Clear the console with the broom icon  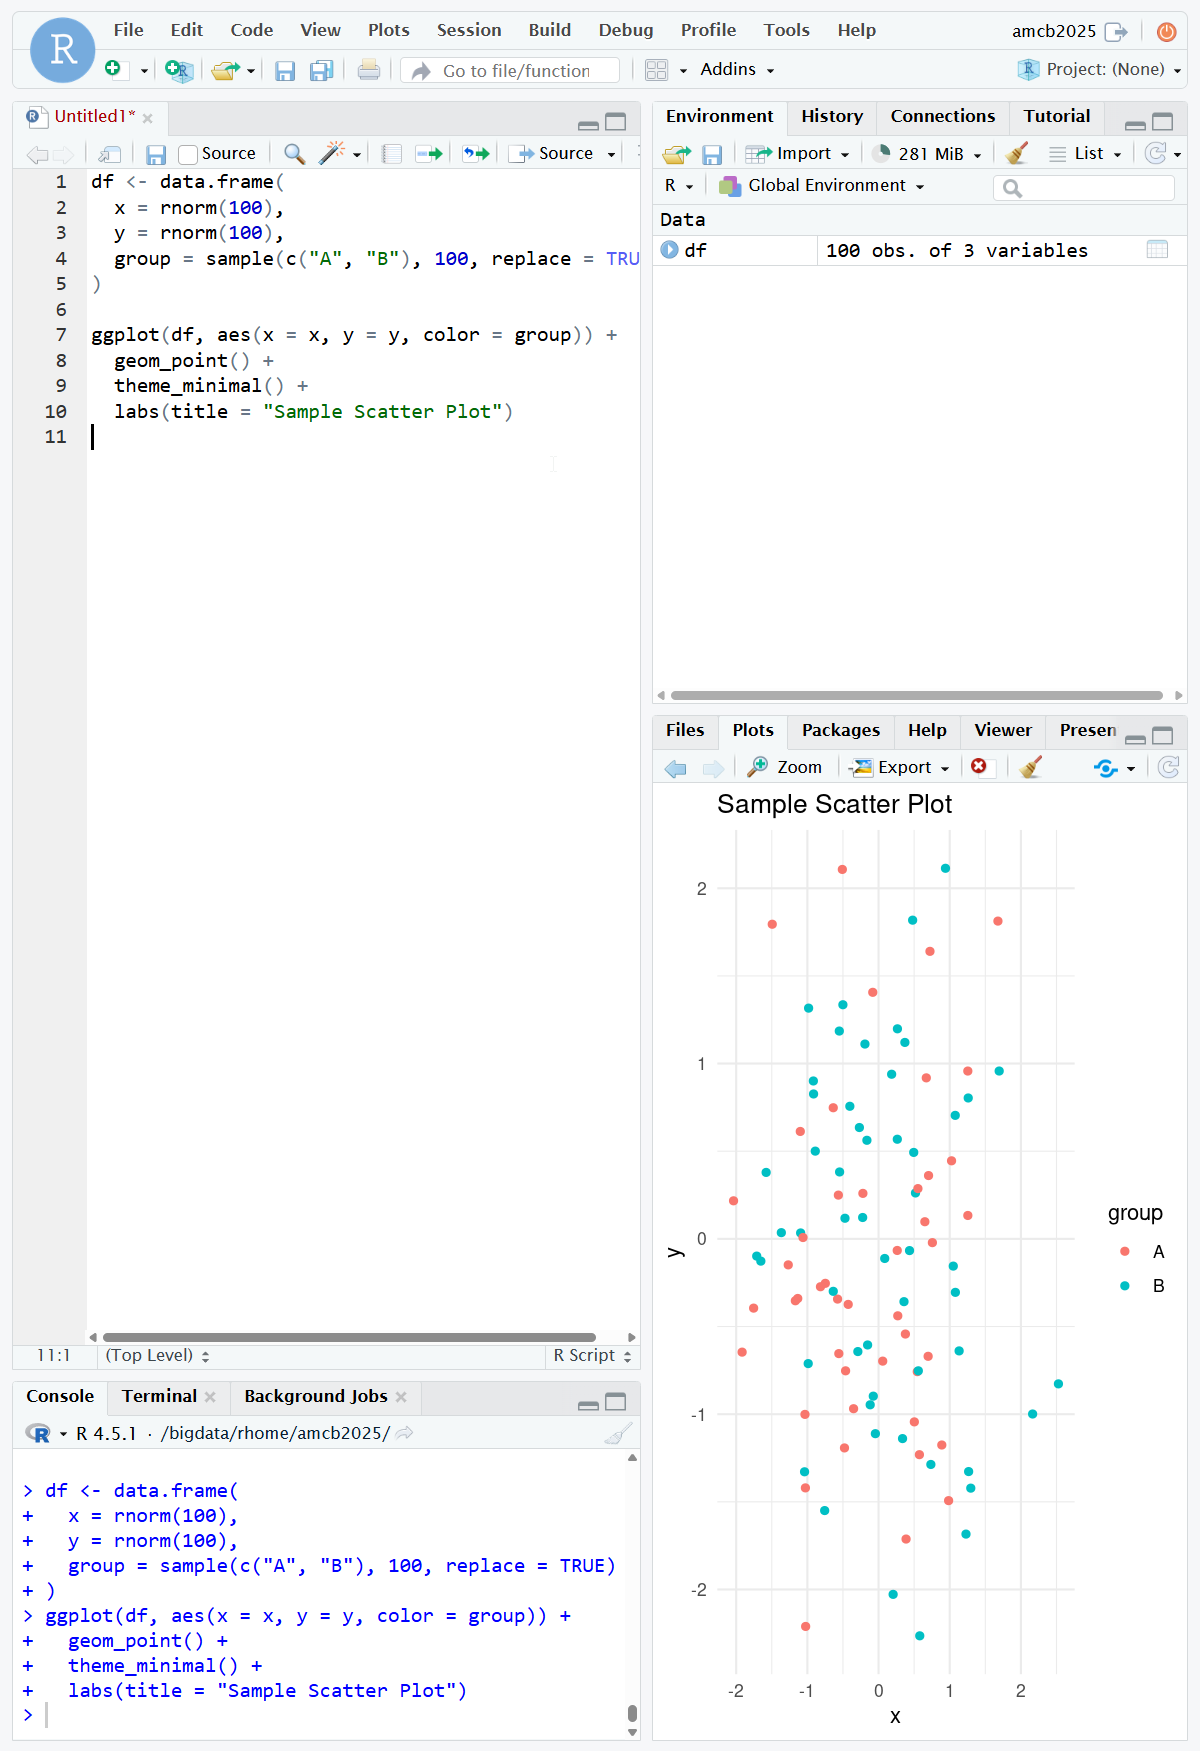coord(619,1434)
